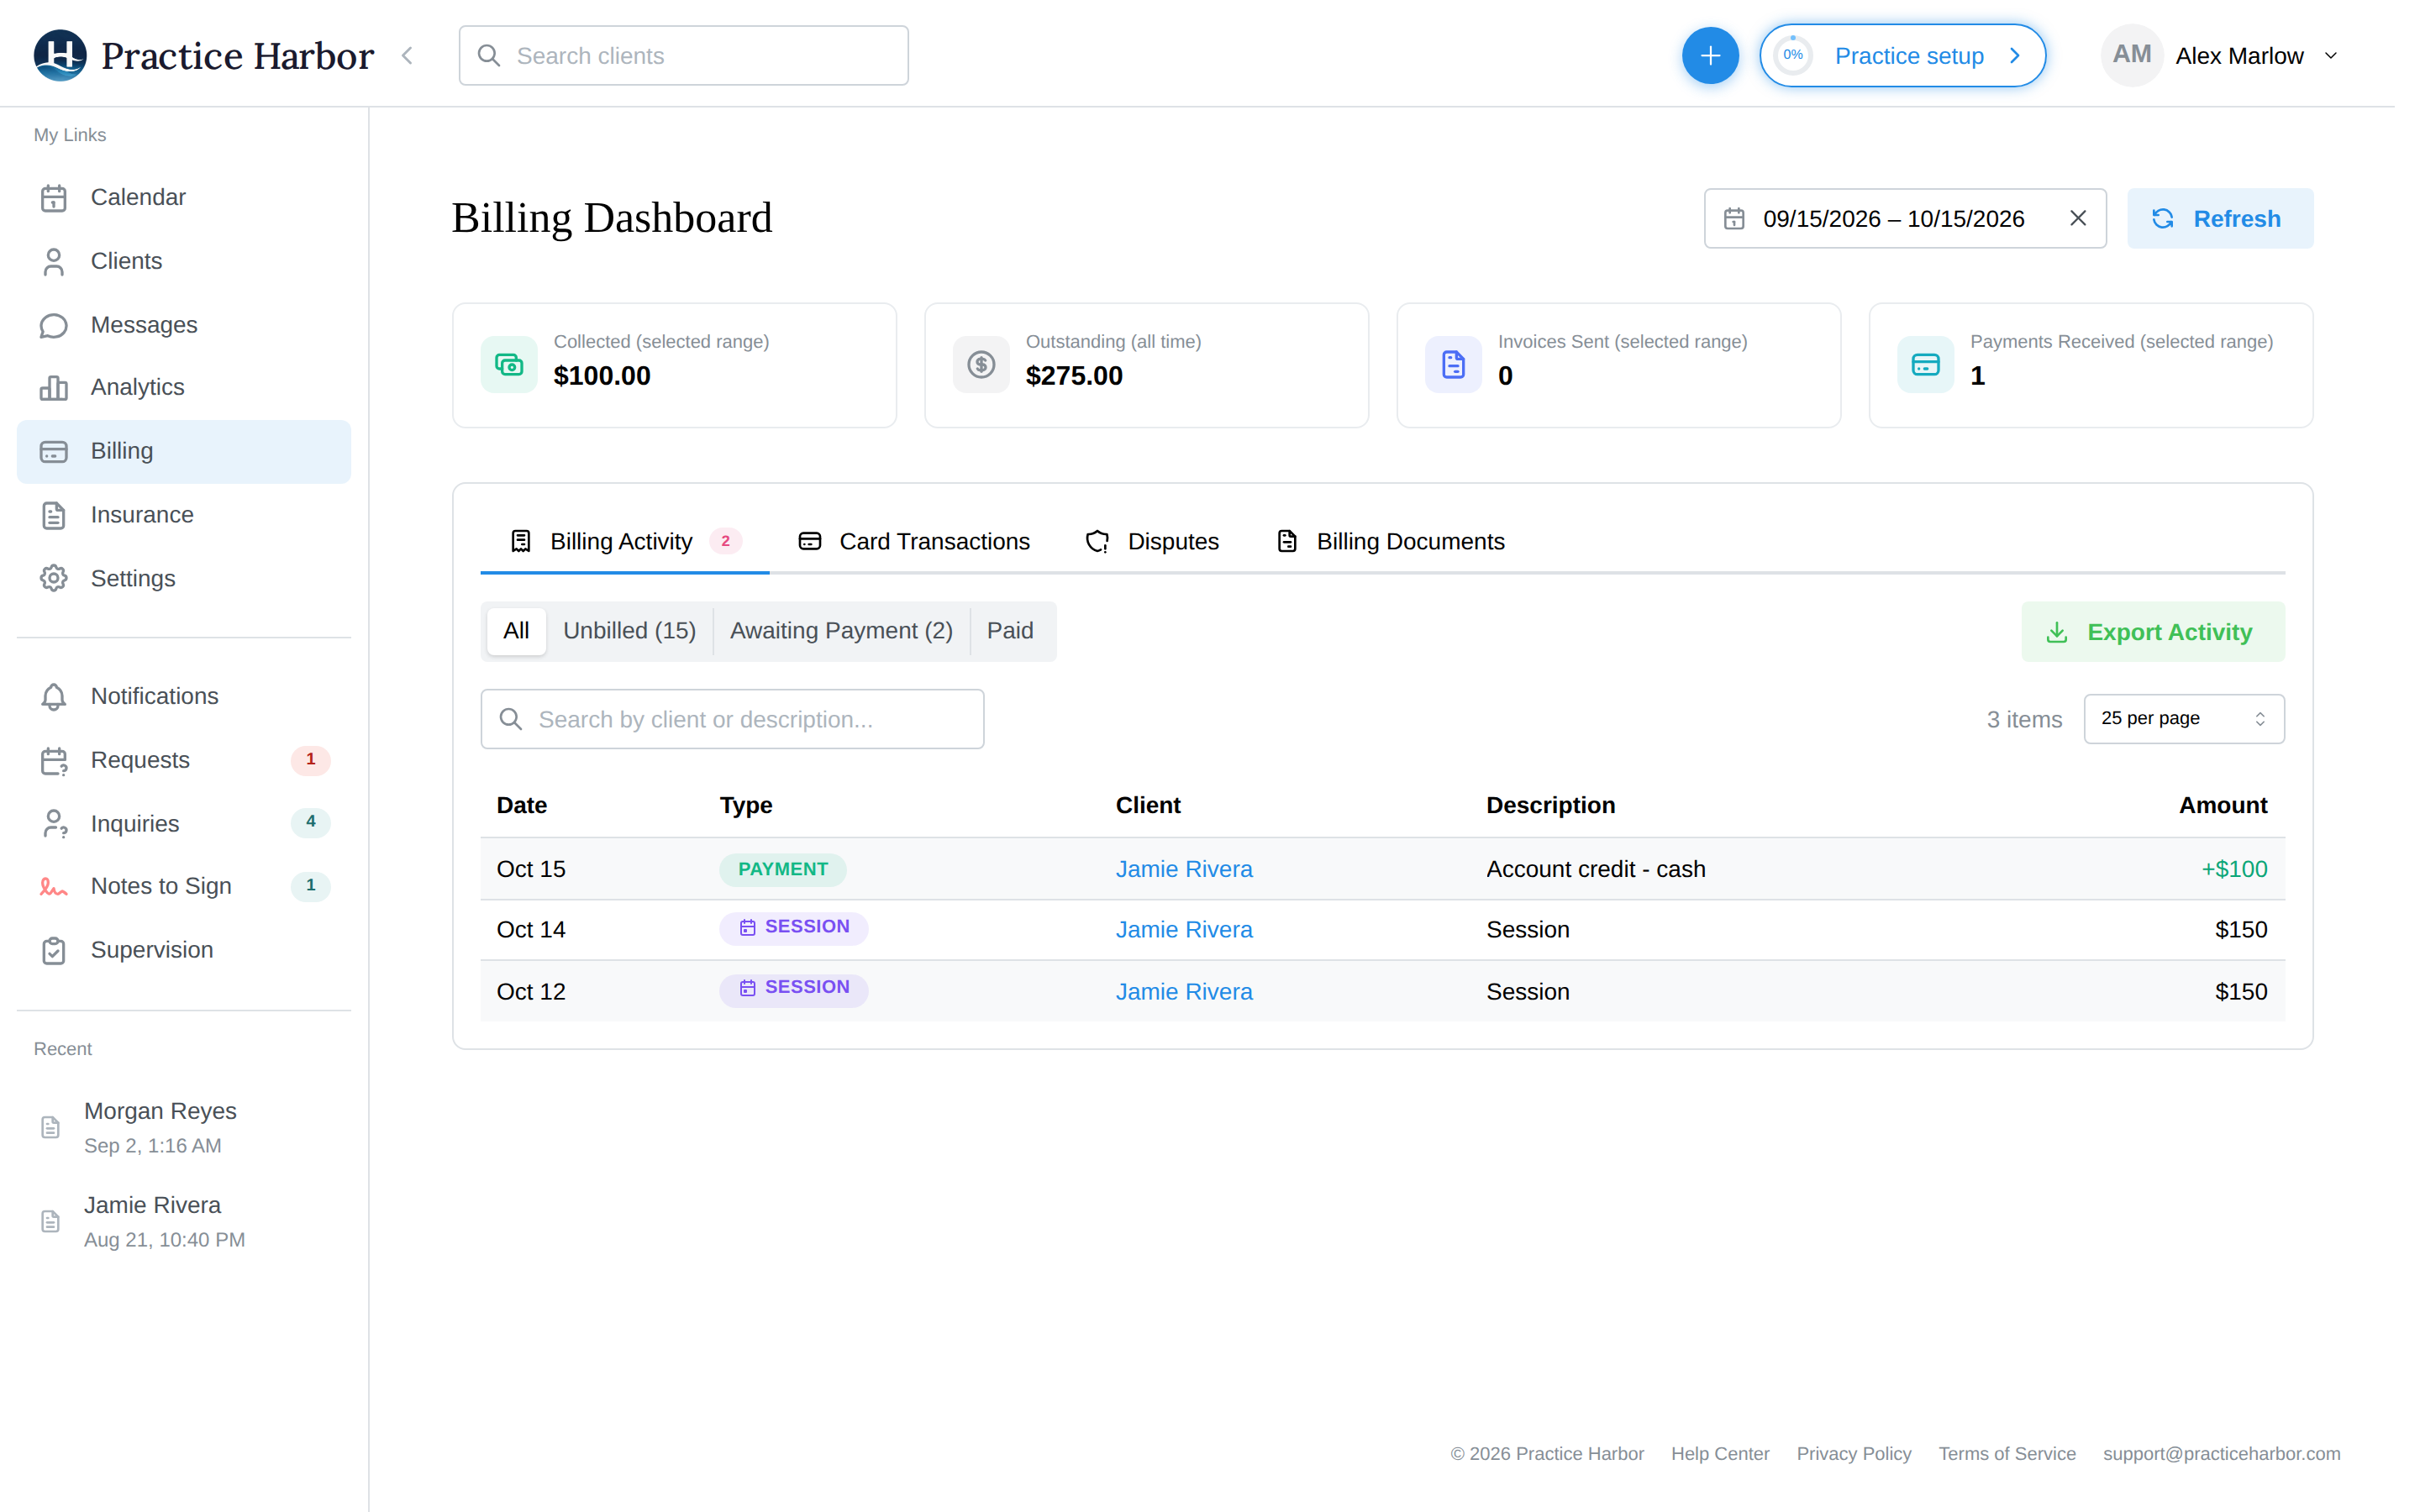
Task: Open Requests in the sidebar
Action: (x=184, y=760)
